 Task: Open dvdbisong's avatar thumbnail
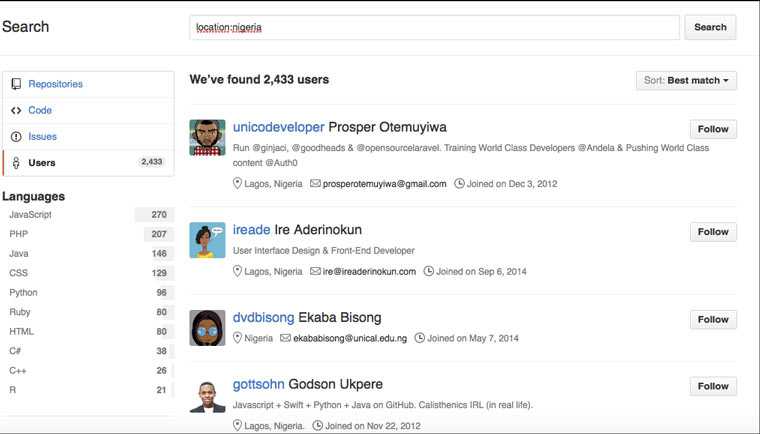coord(207,328)
